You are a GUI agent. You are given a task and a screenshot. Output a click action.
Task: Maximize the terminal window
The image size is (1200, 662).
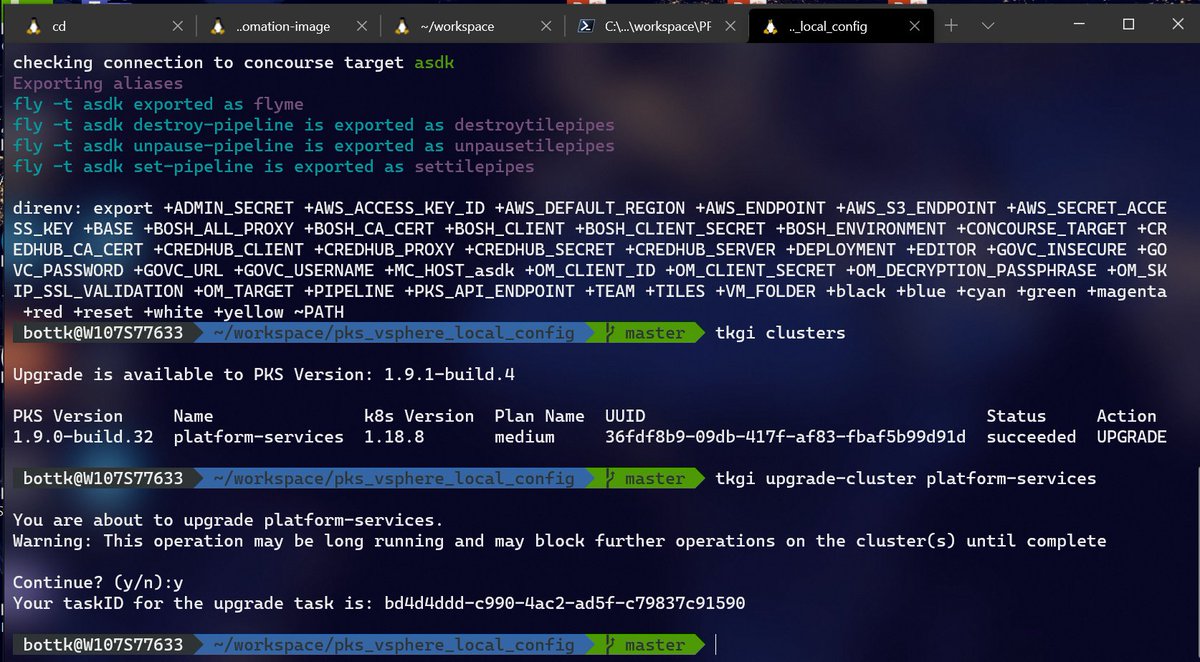[1128, 24]
